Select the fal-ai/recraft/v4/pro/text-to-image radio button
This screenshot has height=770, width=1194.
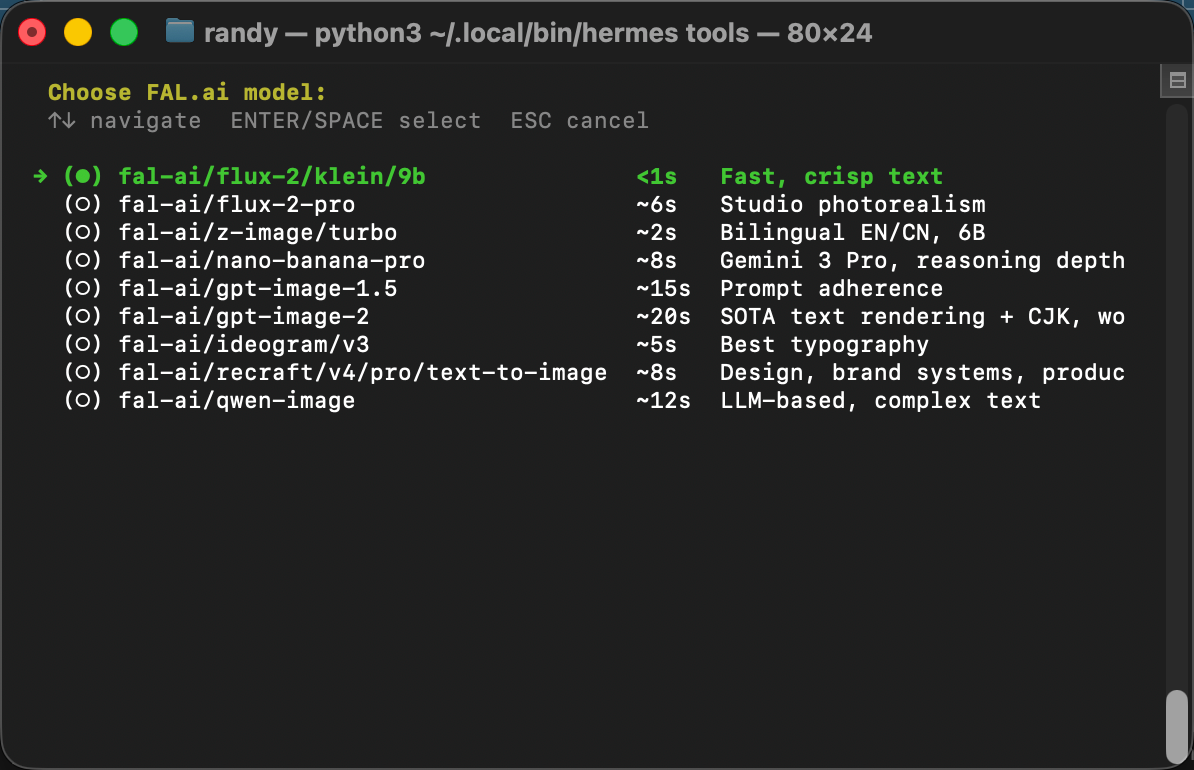coord(82,372)
